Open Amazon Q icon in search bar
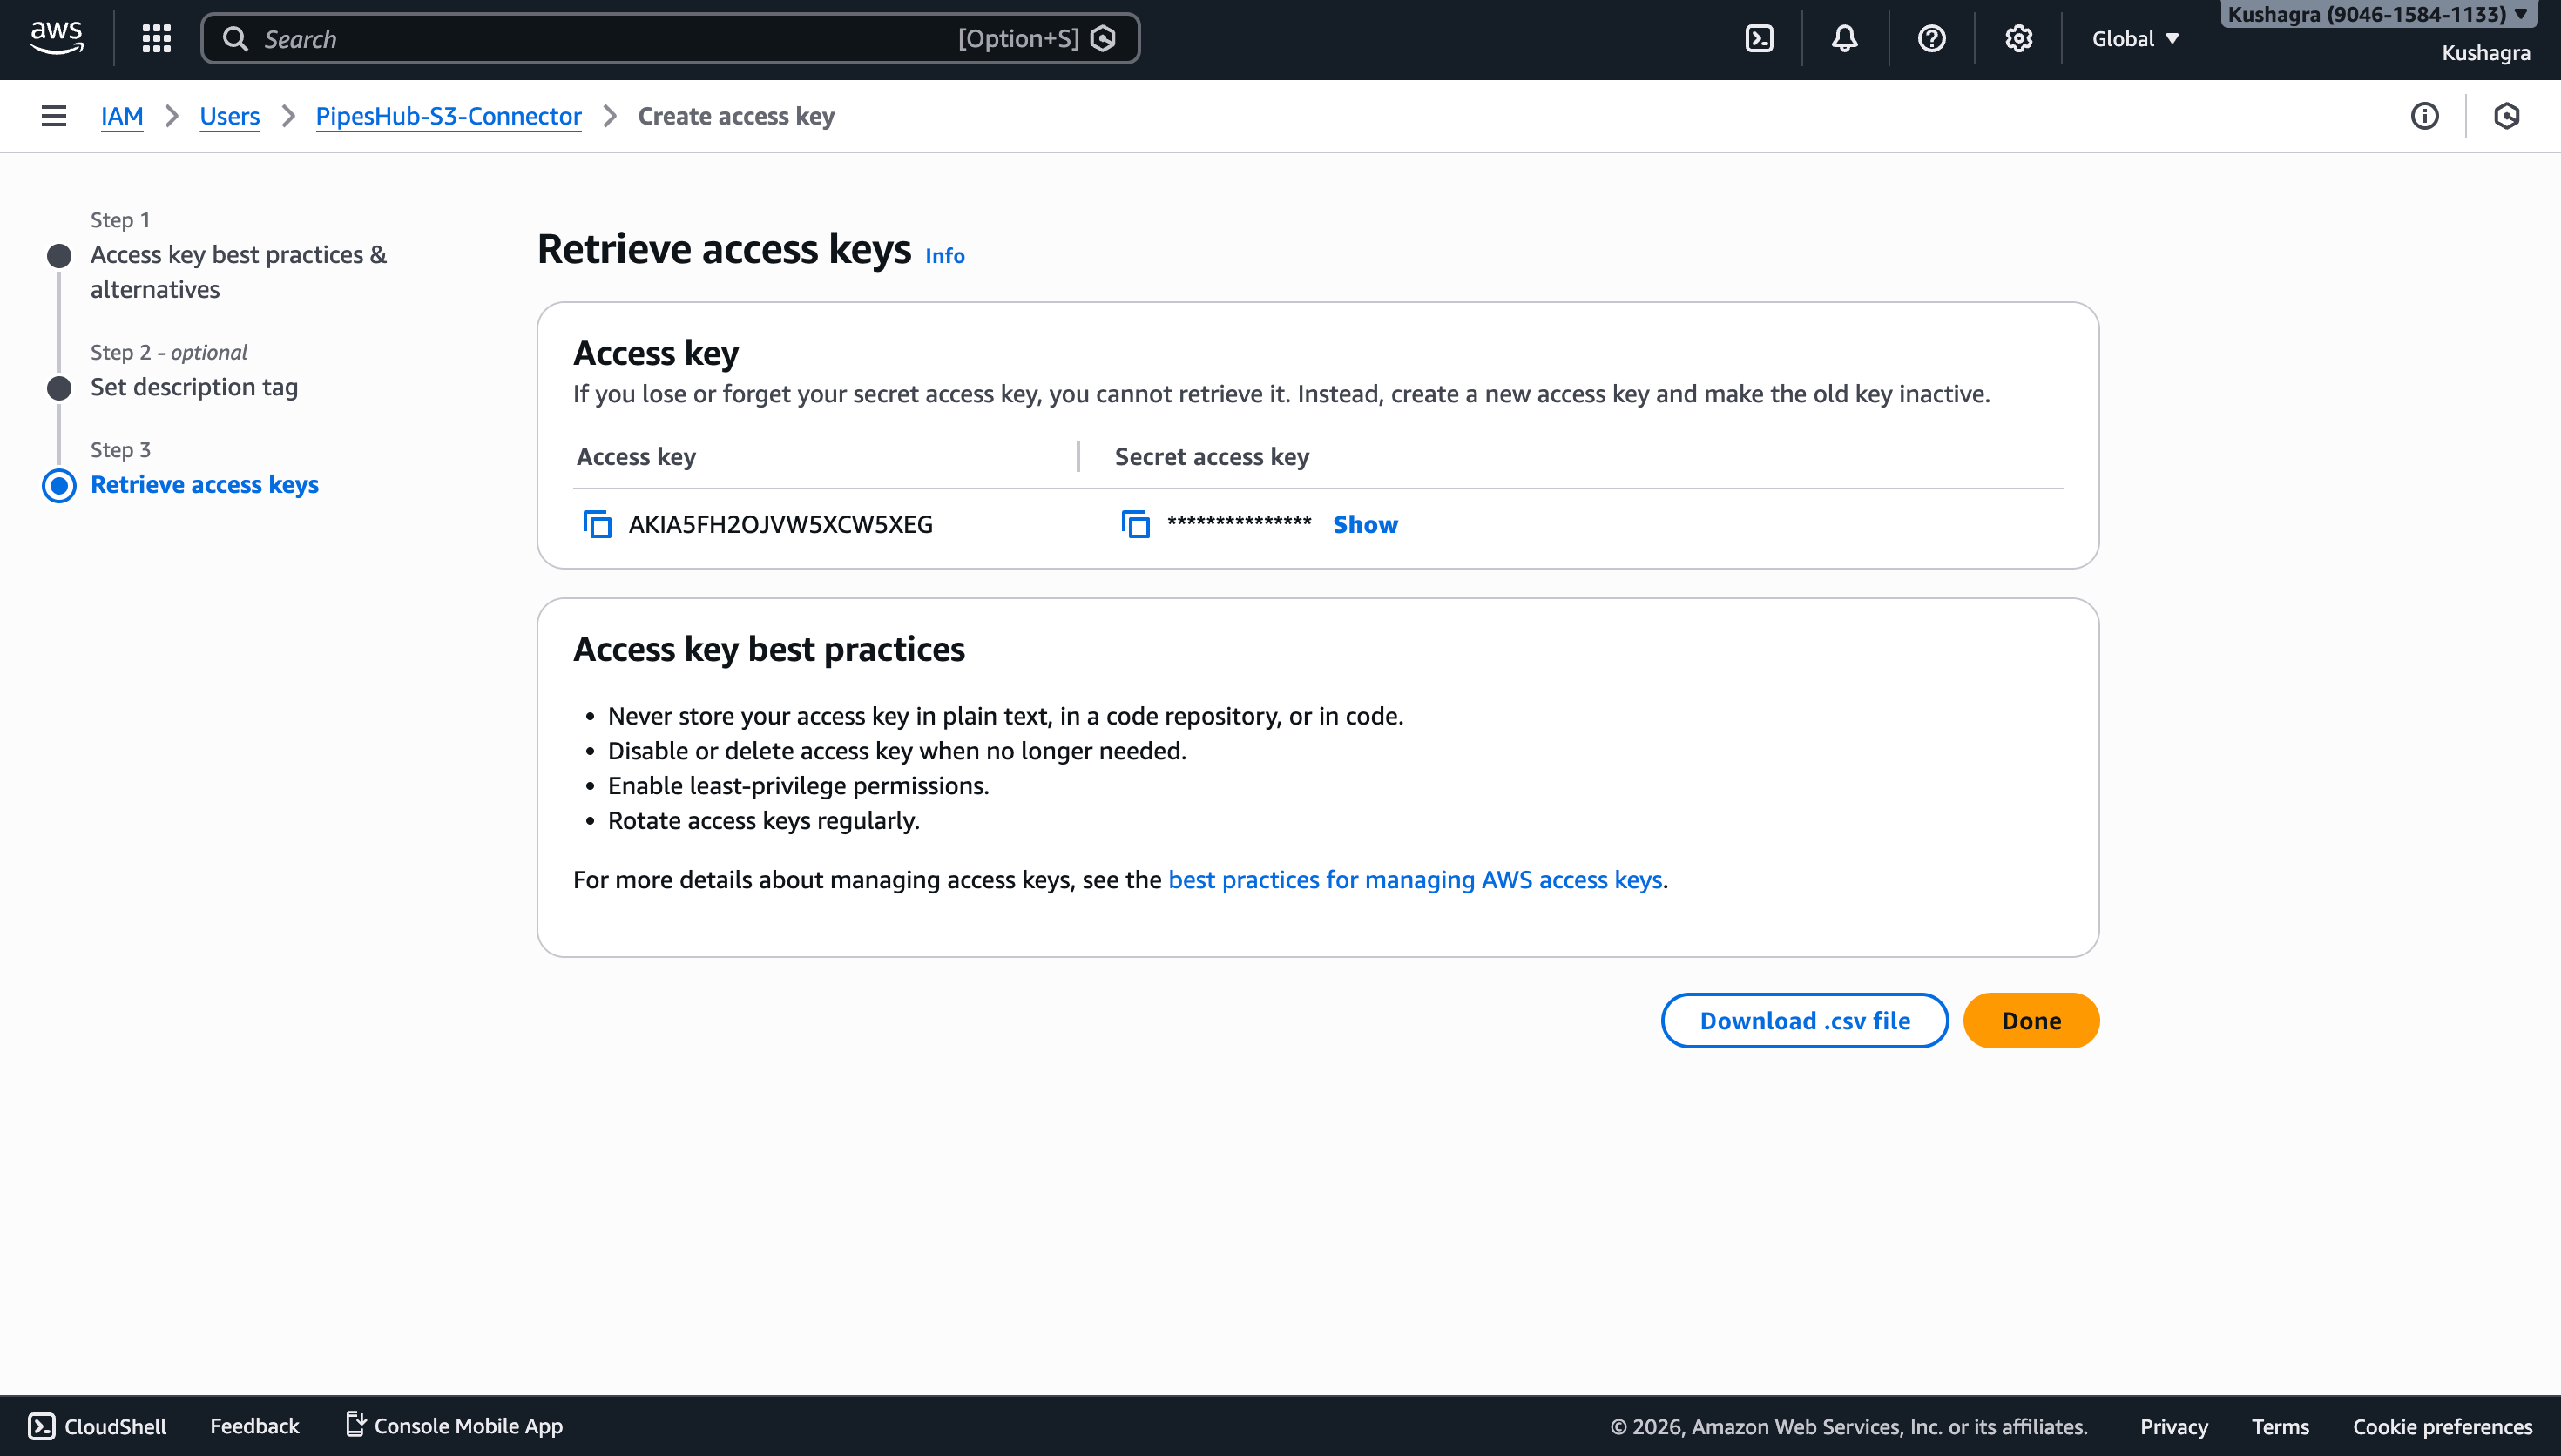This screenshot has width=2561, height=1456. (1103, 39)
